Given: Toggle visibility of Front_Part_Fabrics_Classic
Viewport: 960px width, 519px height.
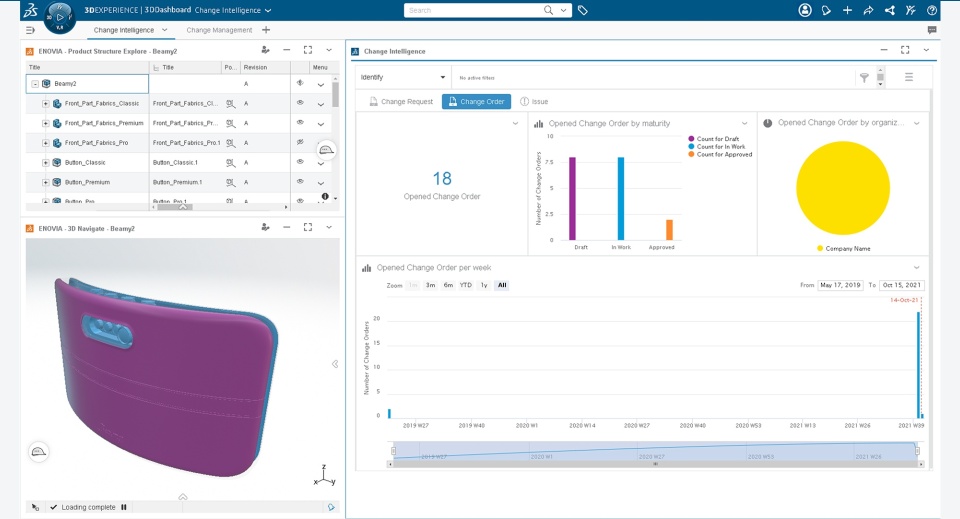Looking at the screenshot, I should click(x=300, y=103).
